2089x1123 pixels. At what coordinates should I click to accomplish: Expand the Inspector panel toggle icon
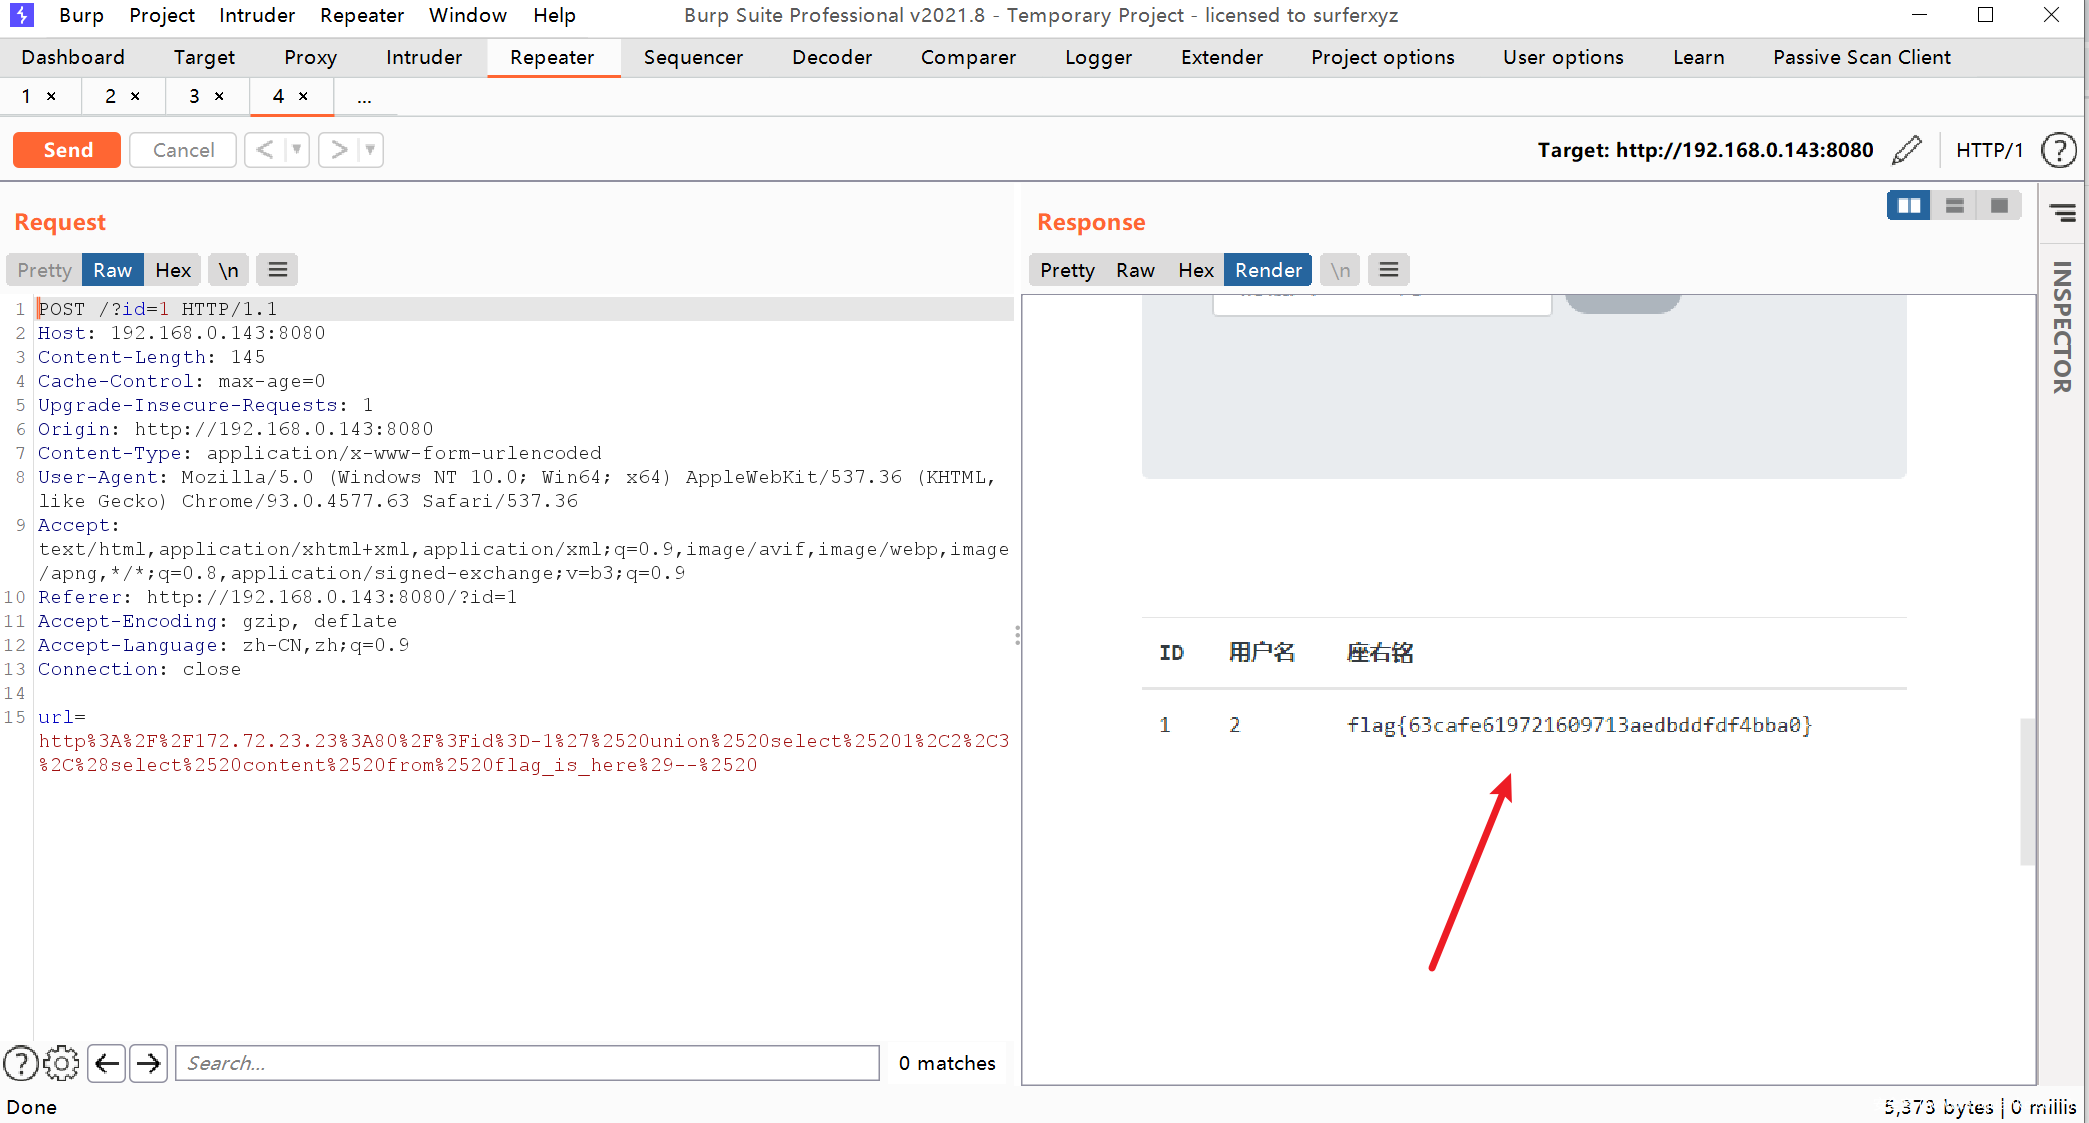click(2062, 213)
